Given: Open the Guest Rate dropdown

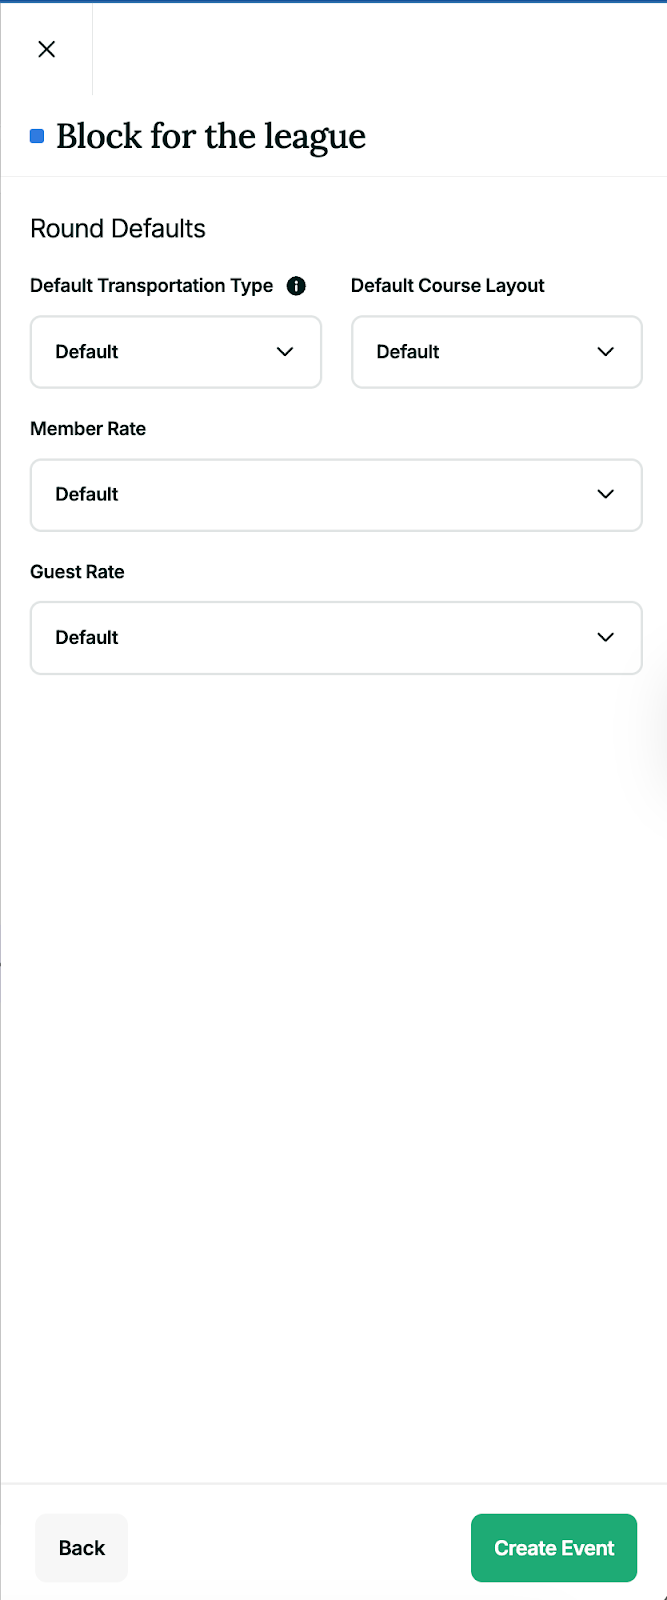Looking at the screenshot, I should 320,637.
